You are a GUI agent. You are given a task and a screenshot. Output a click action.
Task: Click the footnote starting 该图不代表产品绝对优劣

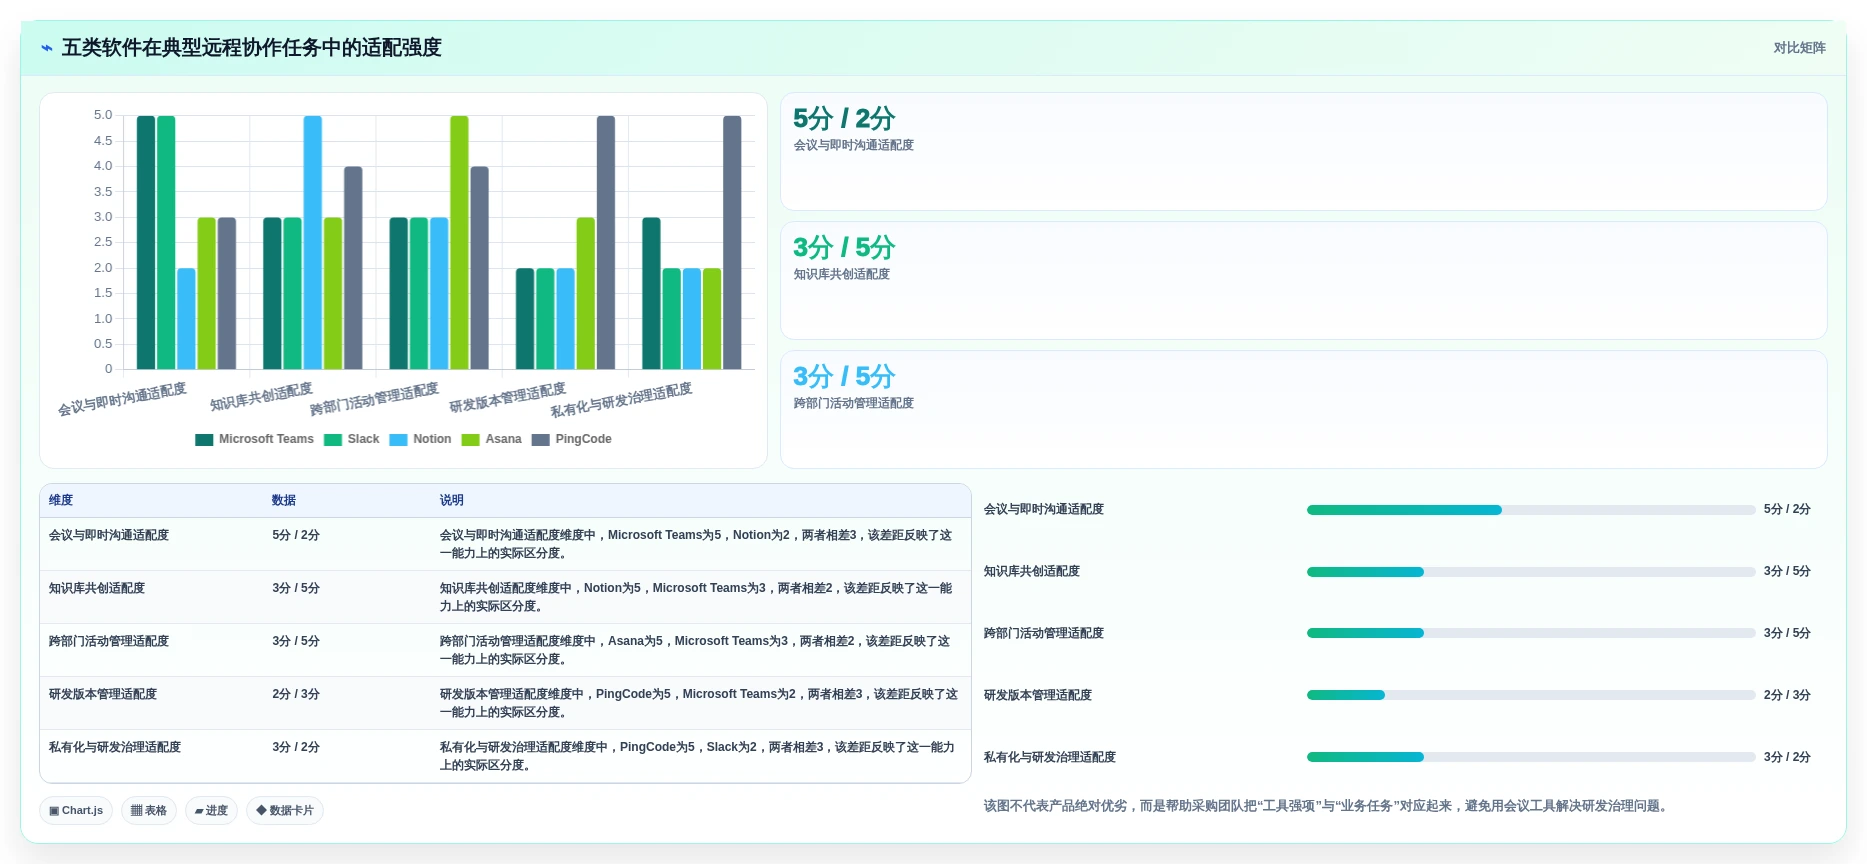(1326, 806)
